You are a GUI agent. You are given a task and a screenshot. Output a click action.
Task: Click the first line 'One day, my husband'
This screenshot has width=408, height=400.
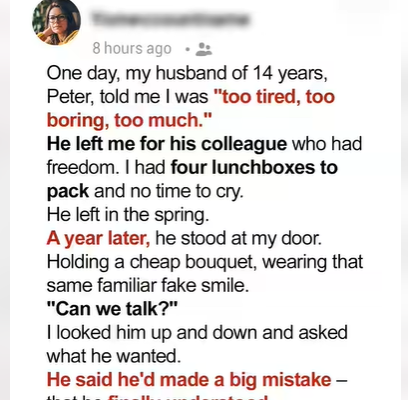point(139,73)
